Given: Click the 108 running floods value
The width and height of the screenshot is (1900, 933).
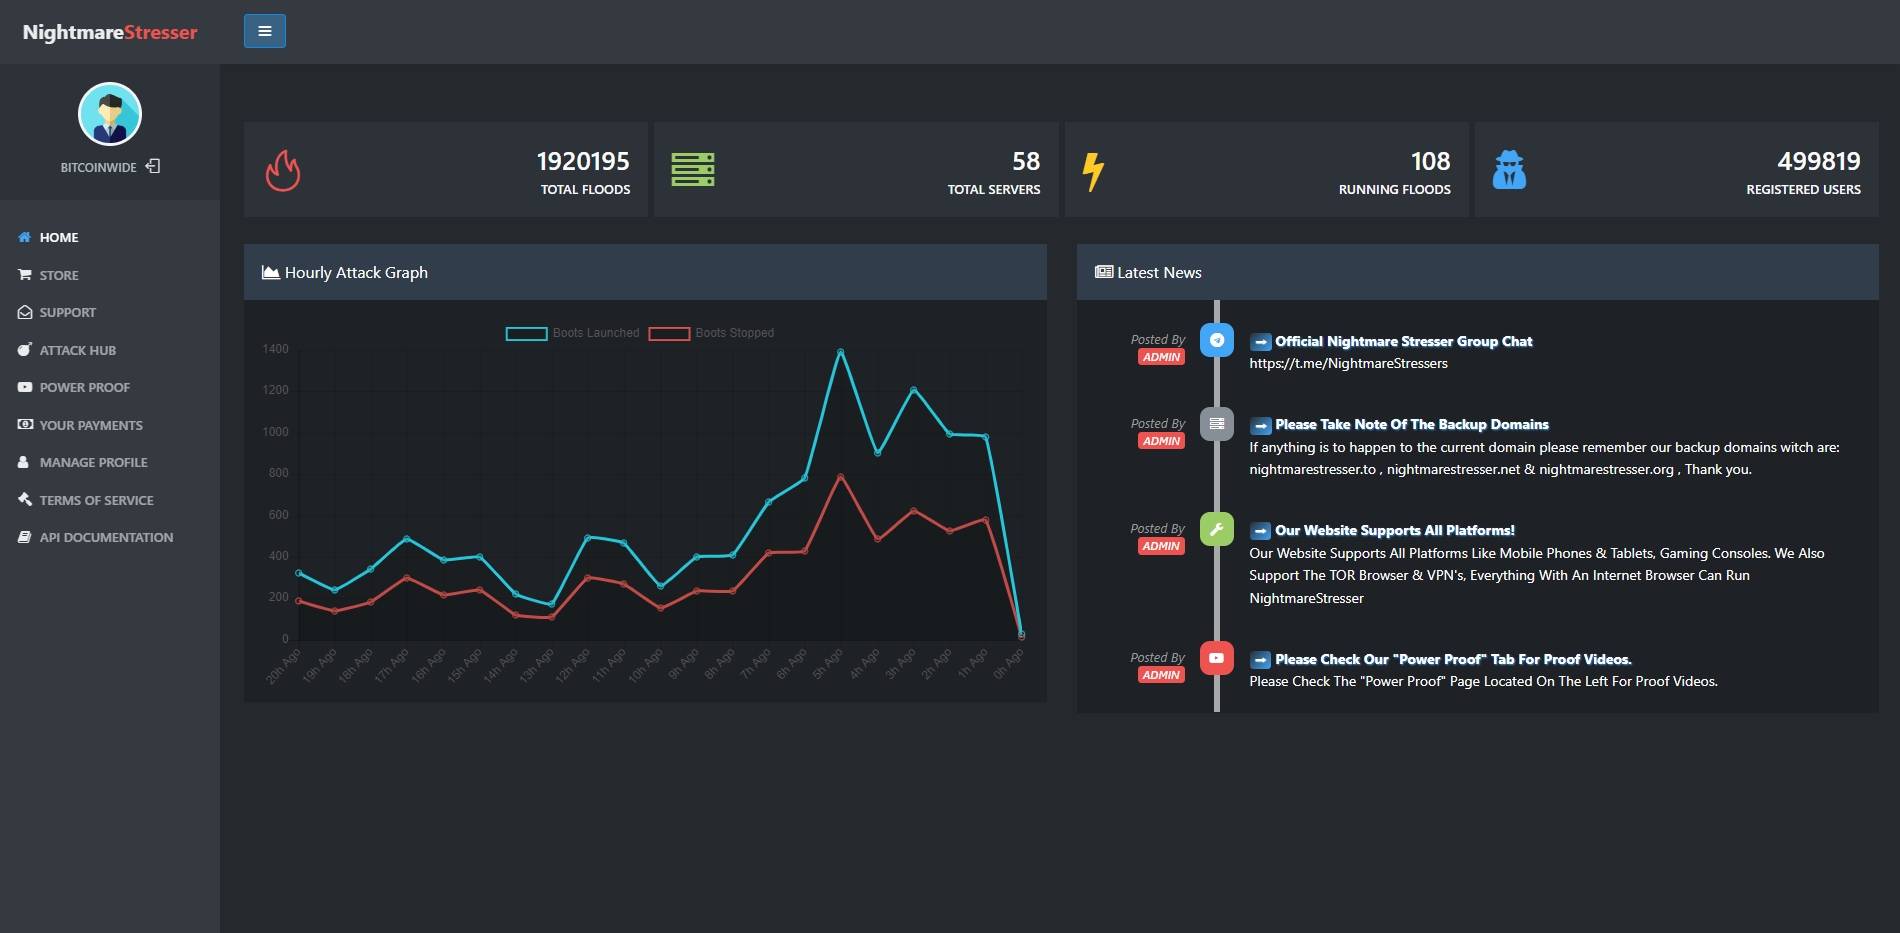Looking at the screenshot, I should tap(1430, 161).
